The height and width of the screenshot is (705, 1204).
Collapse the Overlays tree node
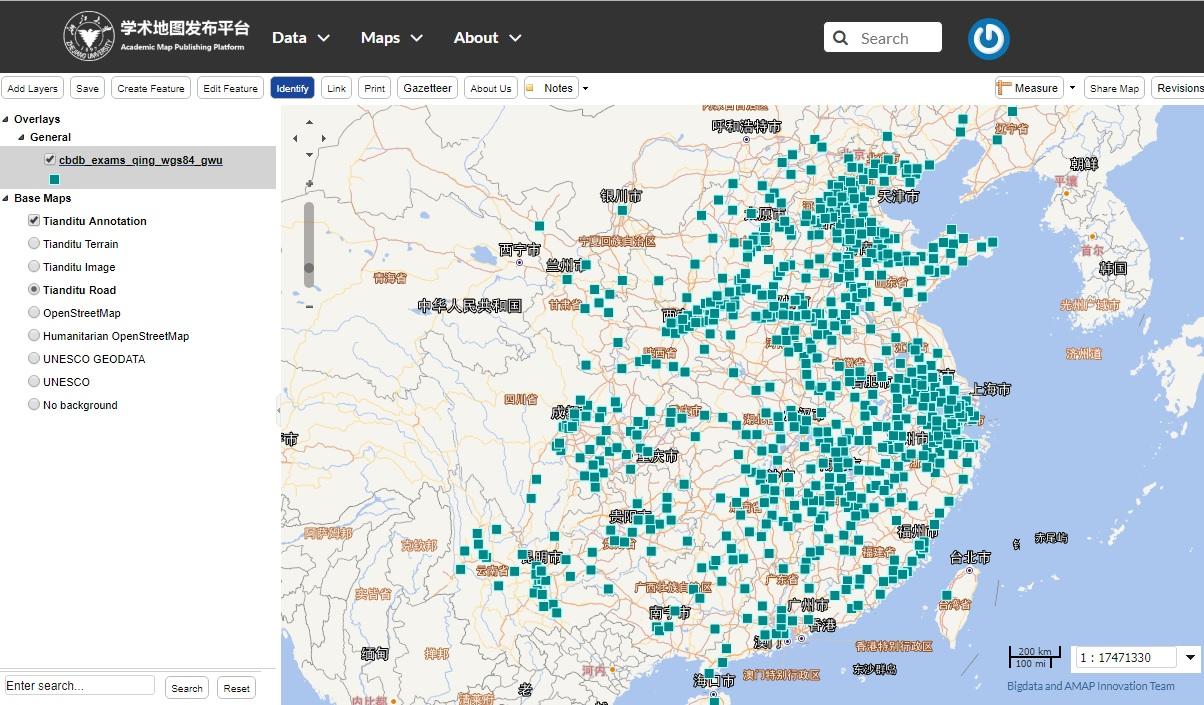(x=6, y=119)
